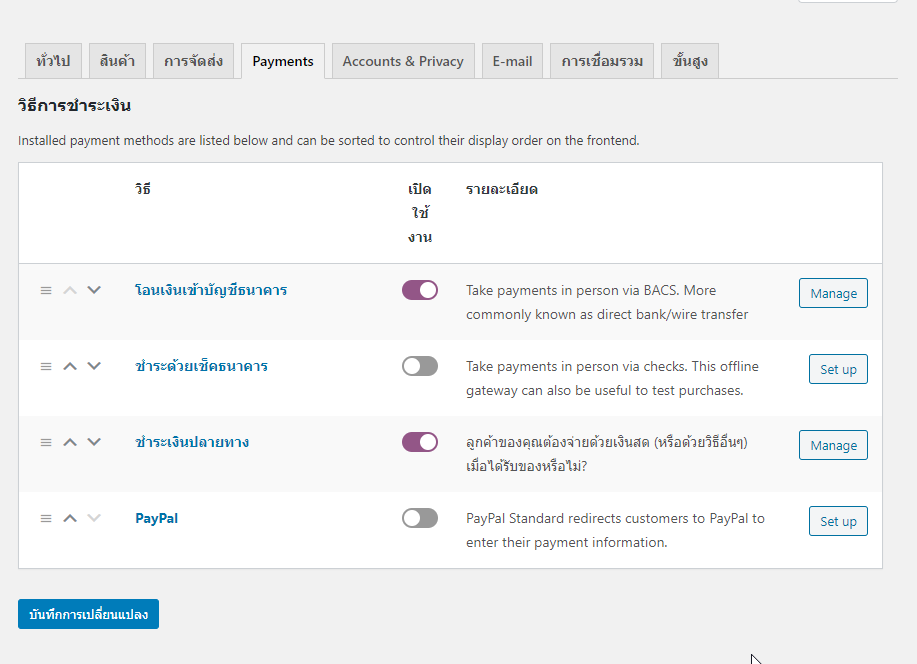Turn off the ชำระเงินปลายทาง toggle
This screenshot has width=917, height=664.
(420, 442)
